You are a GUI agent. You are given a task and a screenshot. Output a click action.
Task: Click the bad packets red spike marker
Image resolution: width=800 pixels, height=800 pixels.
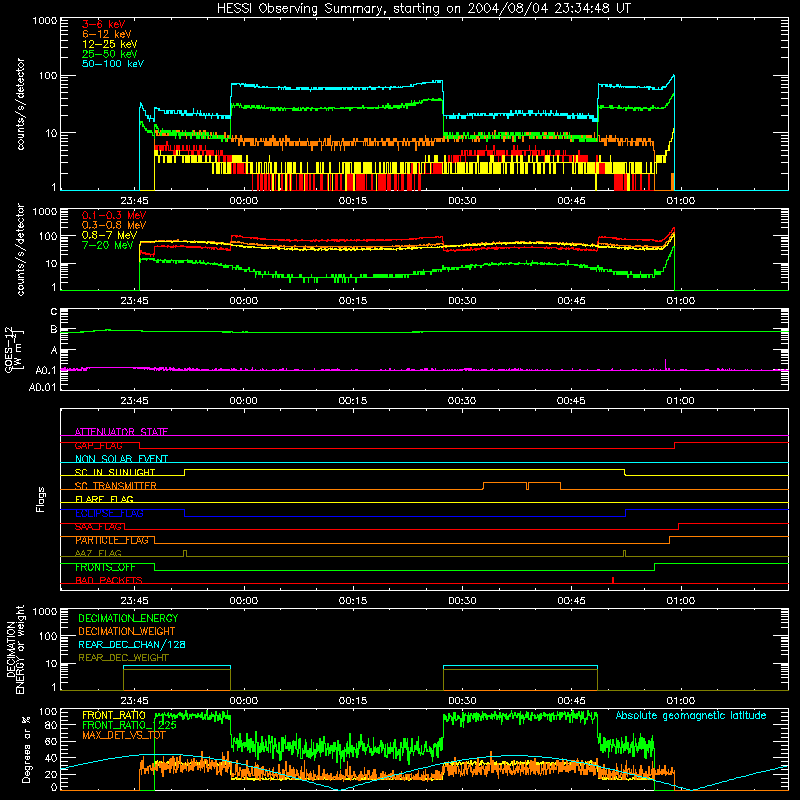click(613, 580)
